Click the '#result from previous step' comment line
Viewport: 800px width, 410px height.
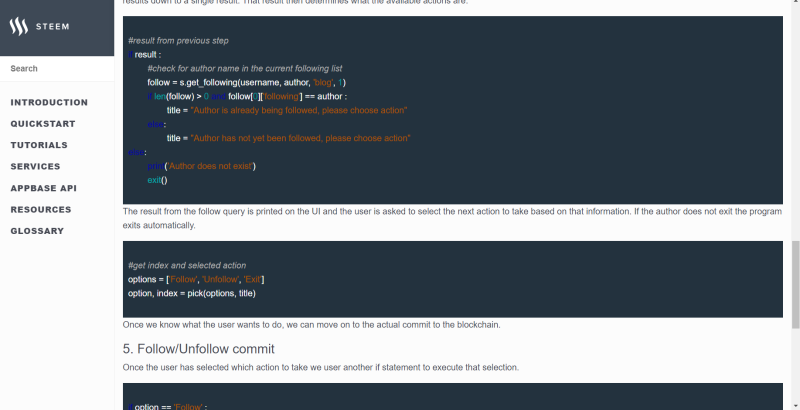178,41
